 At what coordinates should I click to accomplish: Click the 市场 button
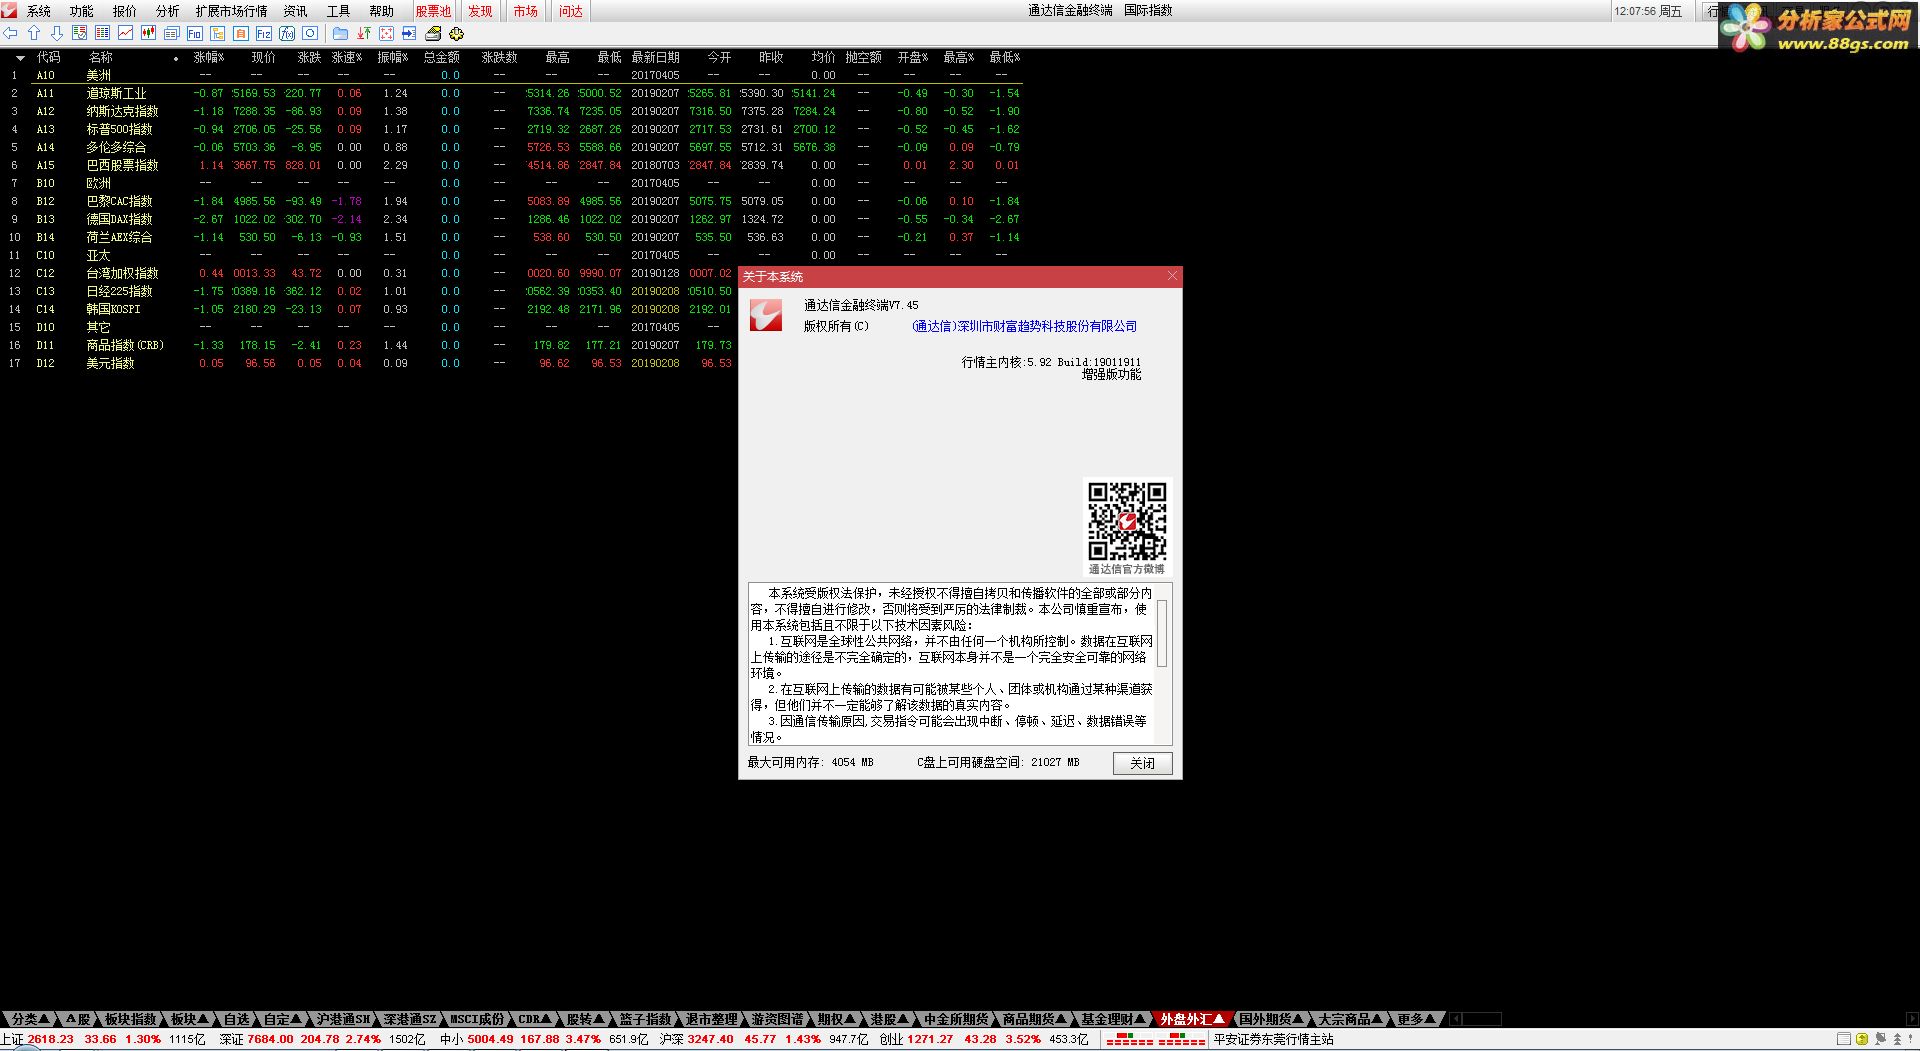pyautogui.click(x=526, y=11)
